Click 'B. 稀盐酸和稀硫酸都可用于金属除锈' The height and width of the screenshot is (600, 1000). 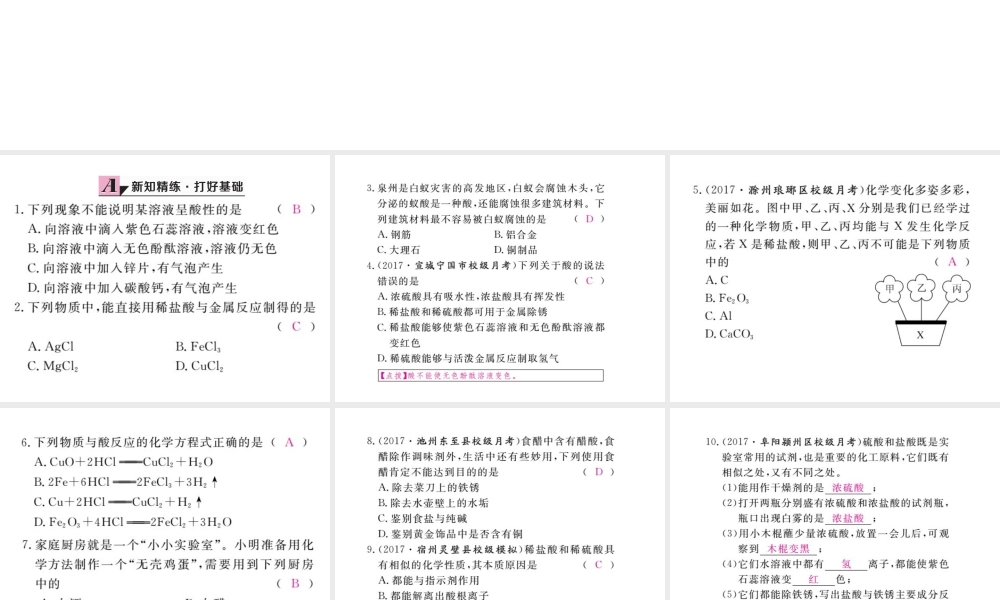pyautogui.click(x=462, y=311)
